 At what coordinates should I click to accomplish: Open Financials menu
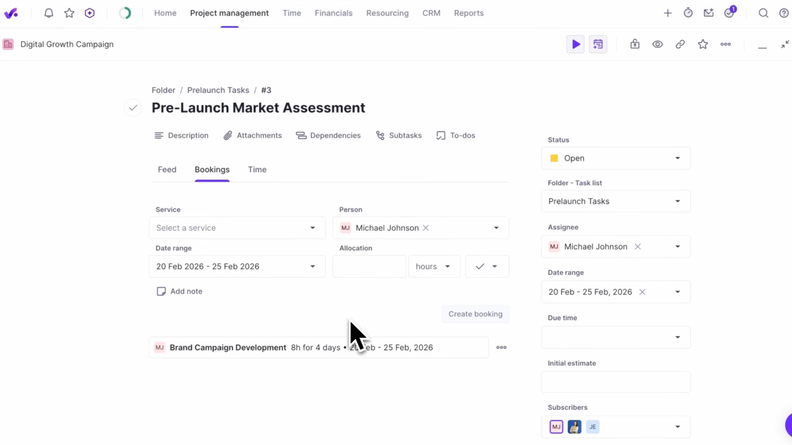[x=333, y=13]
